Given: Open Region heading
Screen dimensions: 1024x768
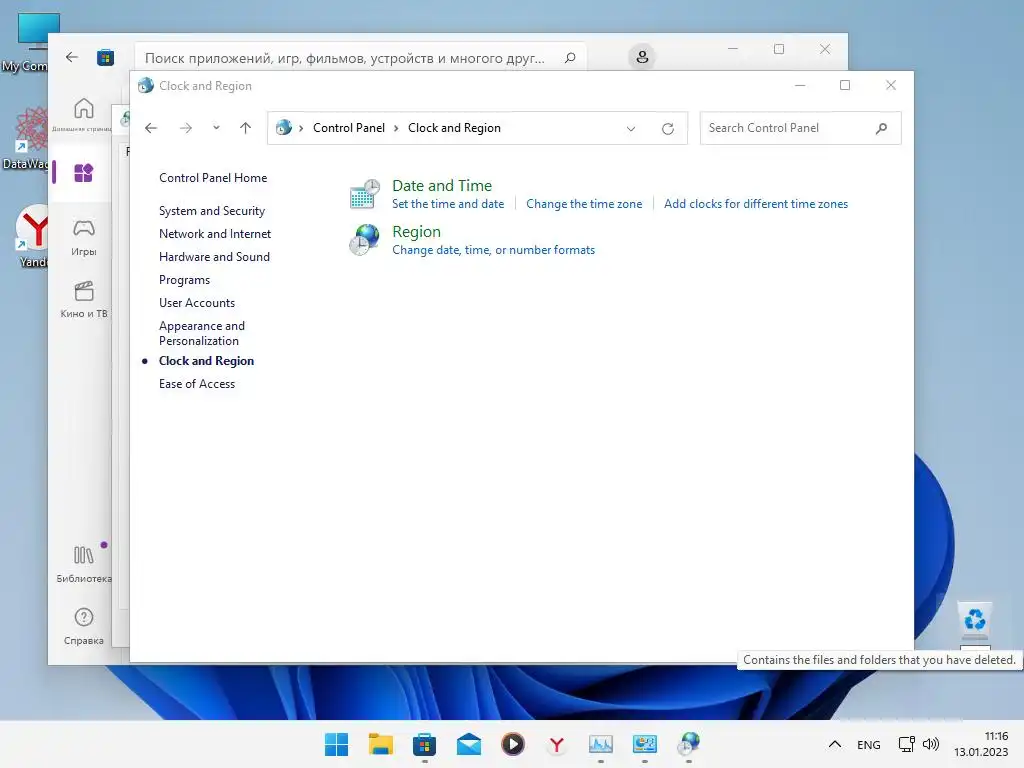Looking at the screenshot, I should 416,232.
